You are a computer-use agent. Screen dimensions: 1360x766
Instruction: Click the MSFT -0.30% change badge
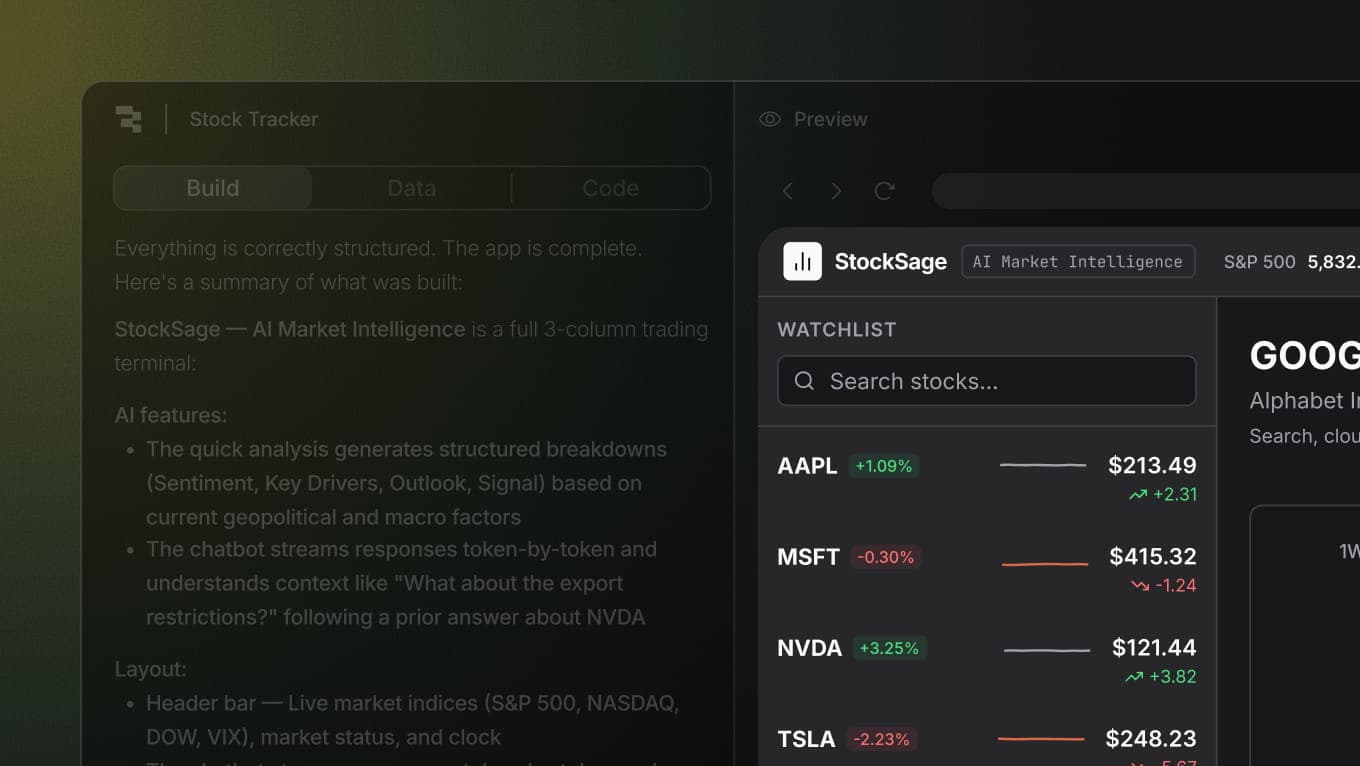point(886,557)
